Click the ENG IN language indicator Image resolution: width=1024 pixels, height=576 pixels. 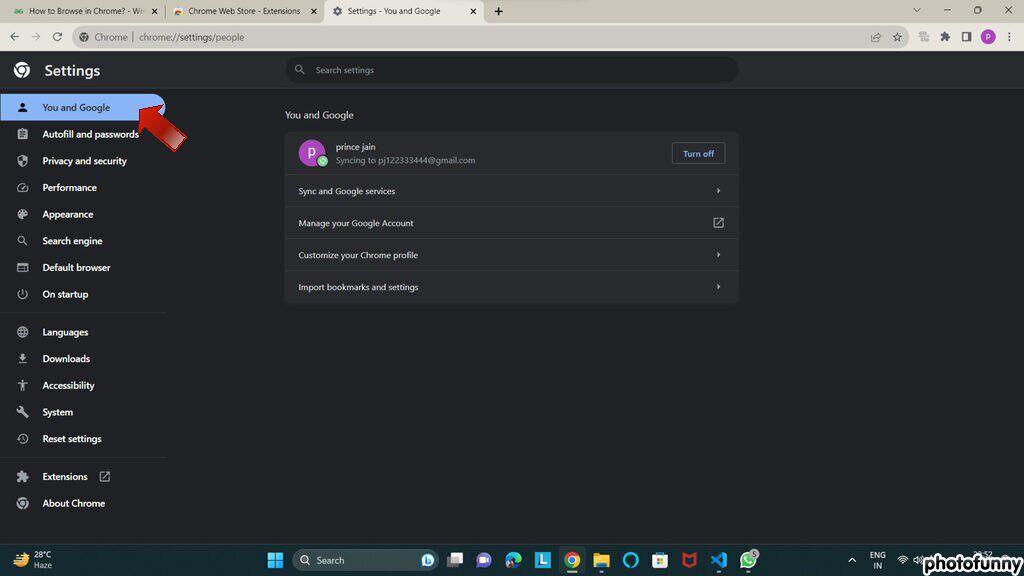pos(878,560)
